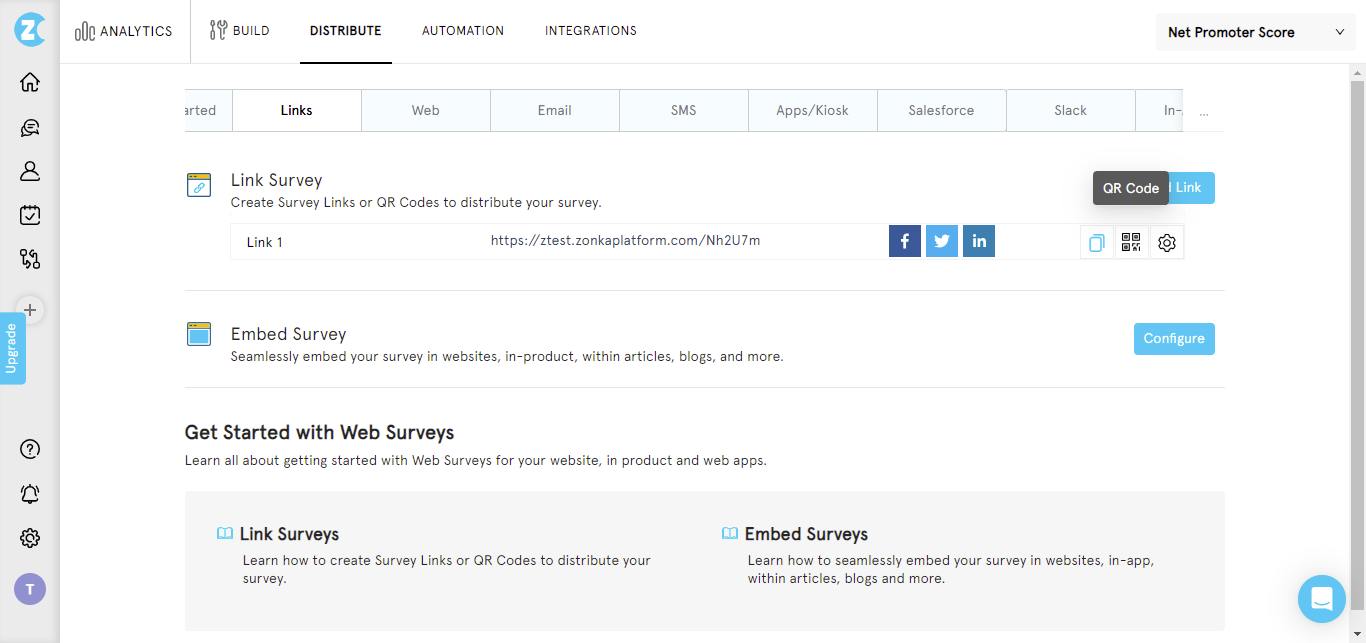Viewport: 1366px width, 643px height.
Task: Open the Contacts icon in the sidebar
Action: [x=29, y=171]
